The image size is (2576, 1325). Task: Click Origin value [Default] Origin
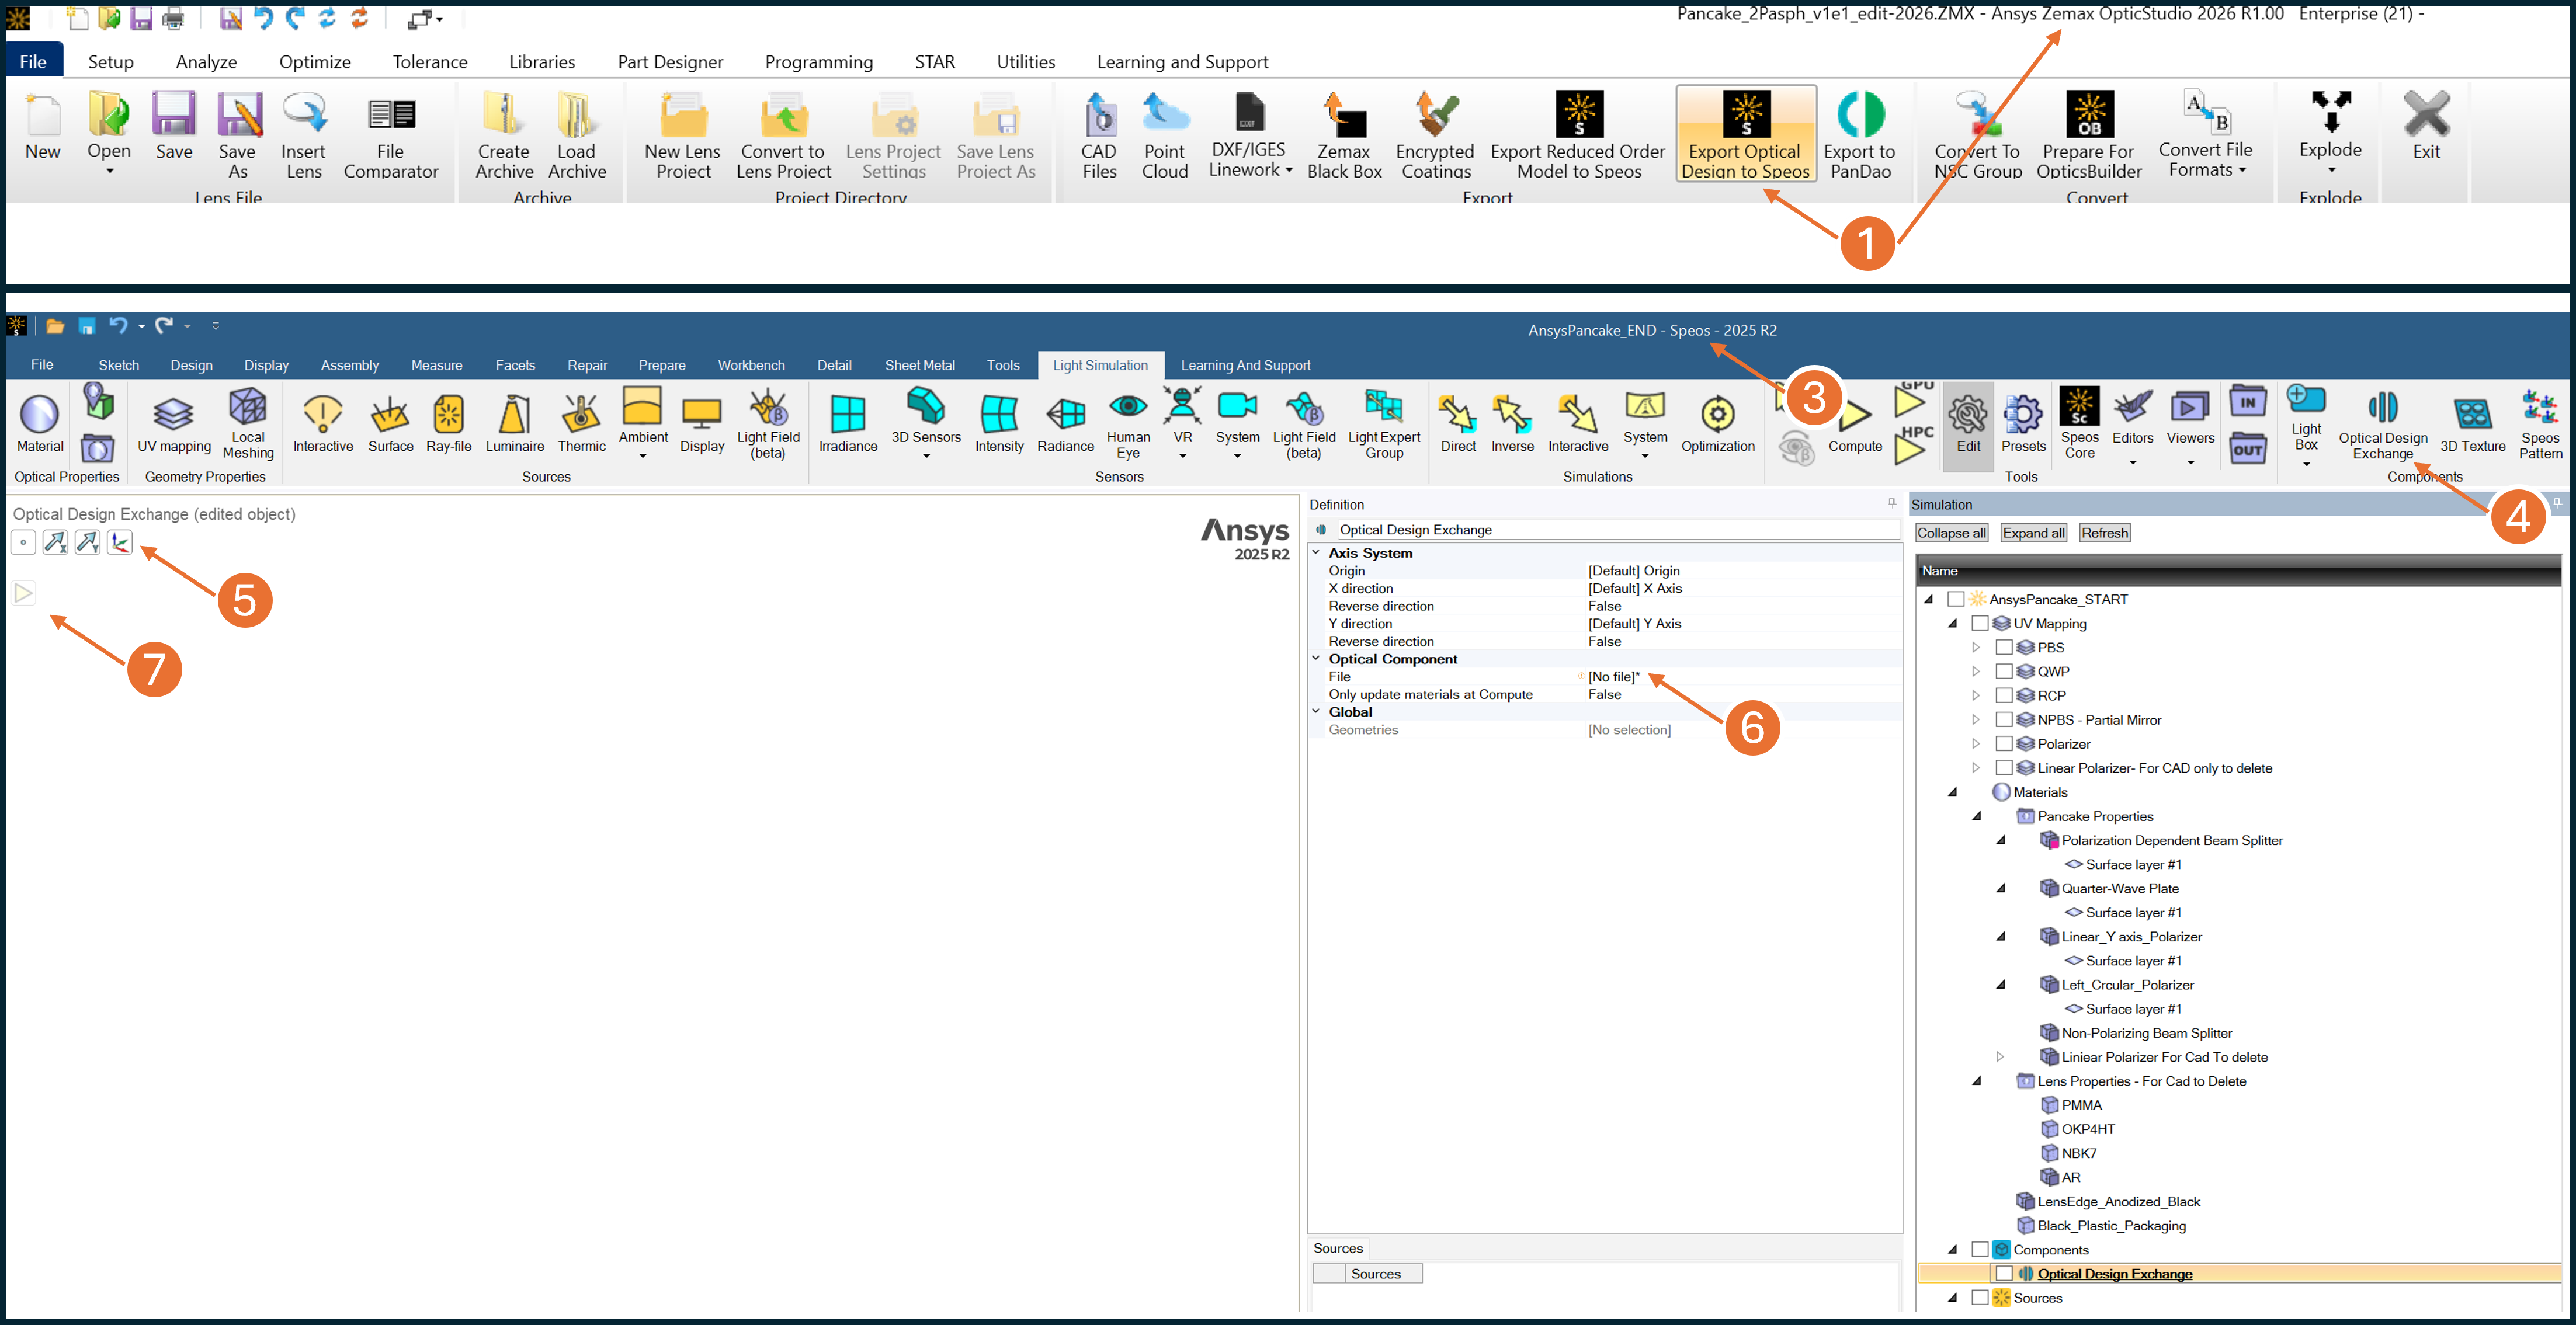(1633, 571)
